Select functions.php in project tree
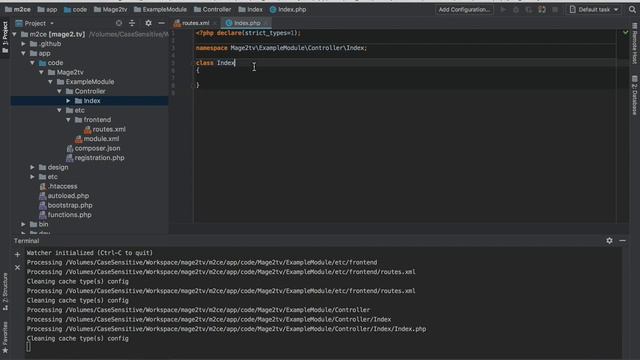640x360 pixels. (x=65, y=215)
